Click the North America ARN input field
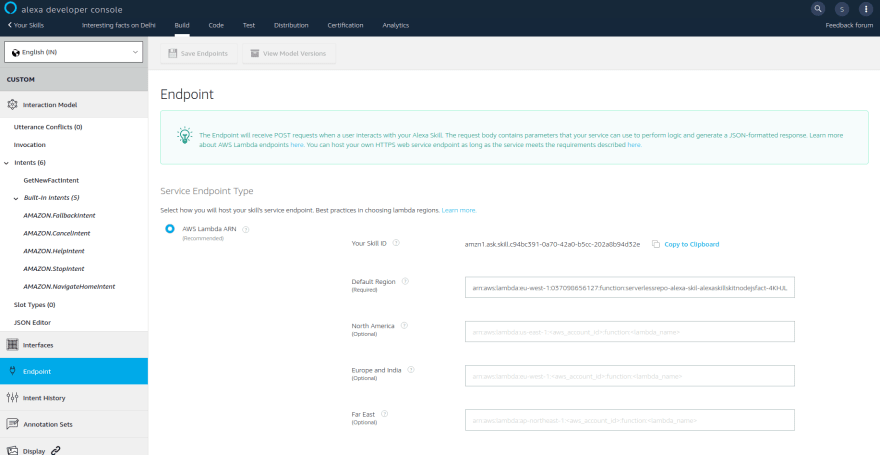This screenshot has width=880, height=455. tap(630, 332)
